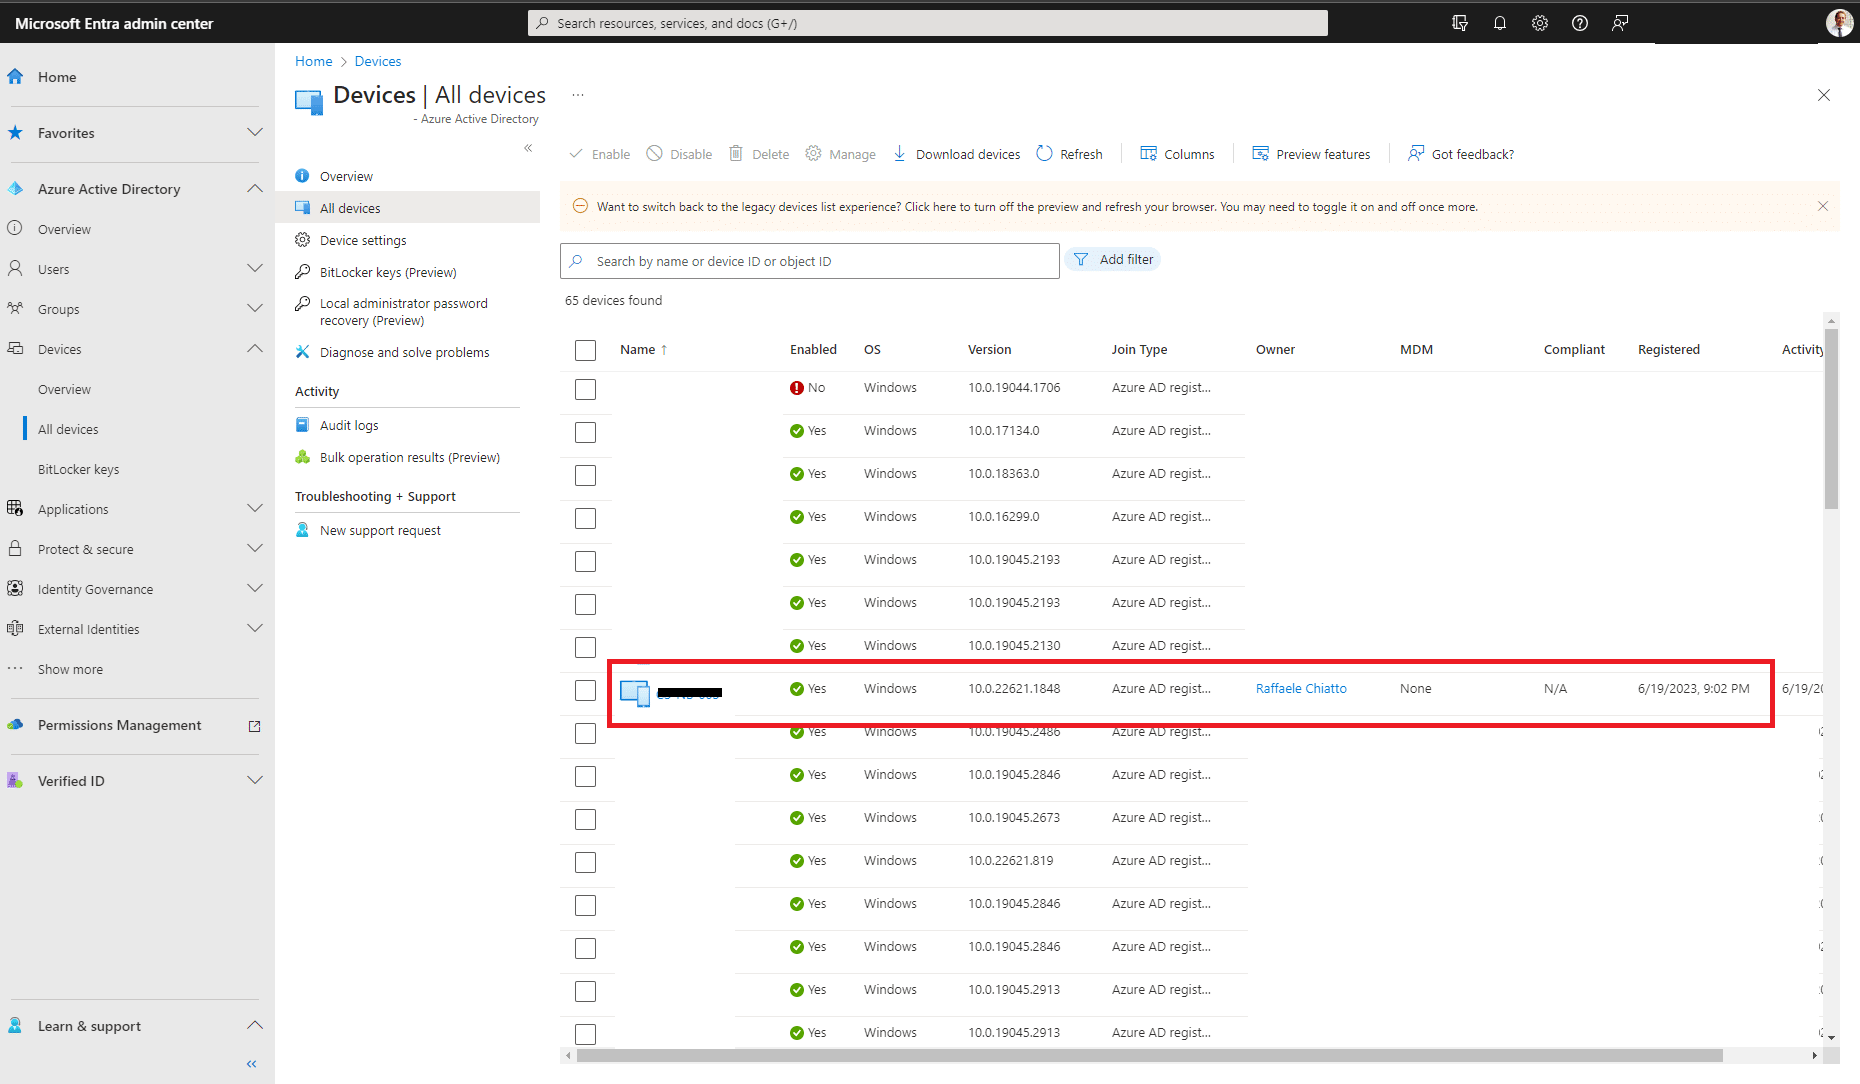Search resources box in top bar
The height and width of the screenshot is (1084, 1860).
[x=928, y=23]
